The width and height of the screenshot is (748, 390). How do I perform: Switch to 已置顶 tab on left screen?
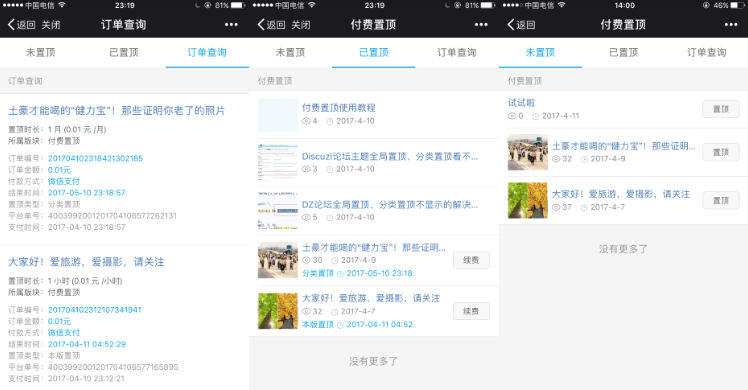[x=124, y=52]
